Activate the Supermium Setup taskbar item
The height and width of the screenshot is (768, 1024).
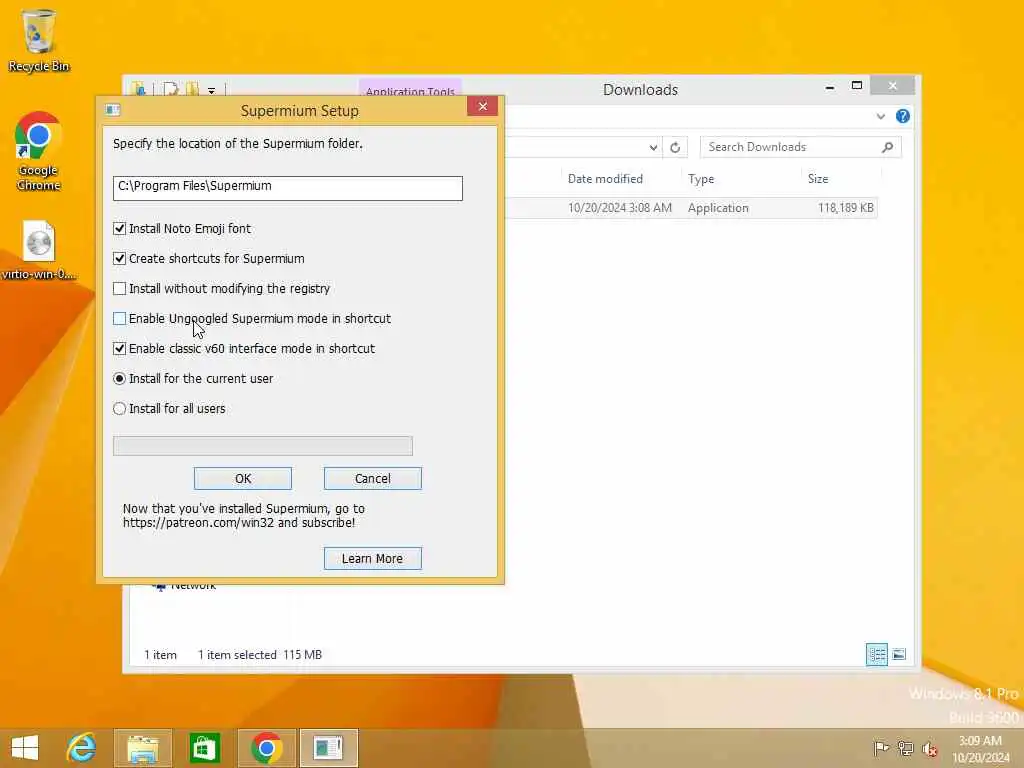(x=328, y=748)
